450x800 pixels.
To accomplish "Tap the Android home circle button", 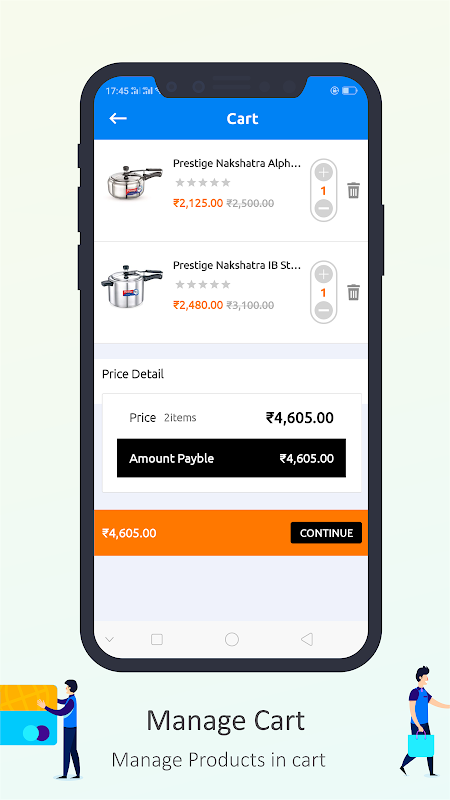I will pyautogui.click(x=232, y=639).
